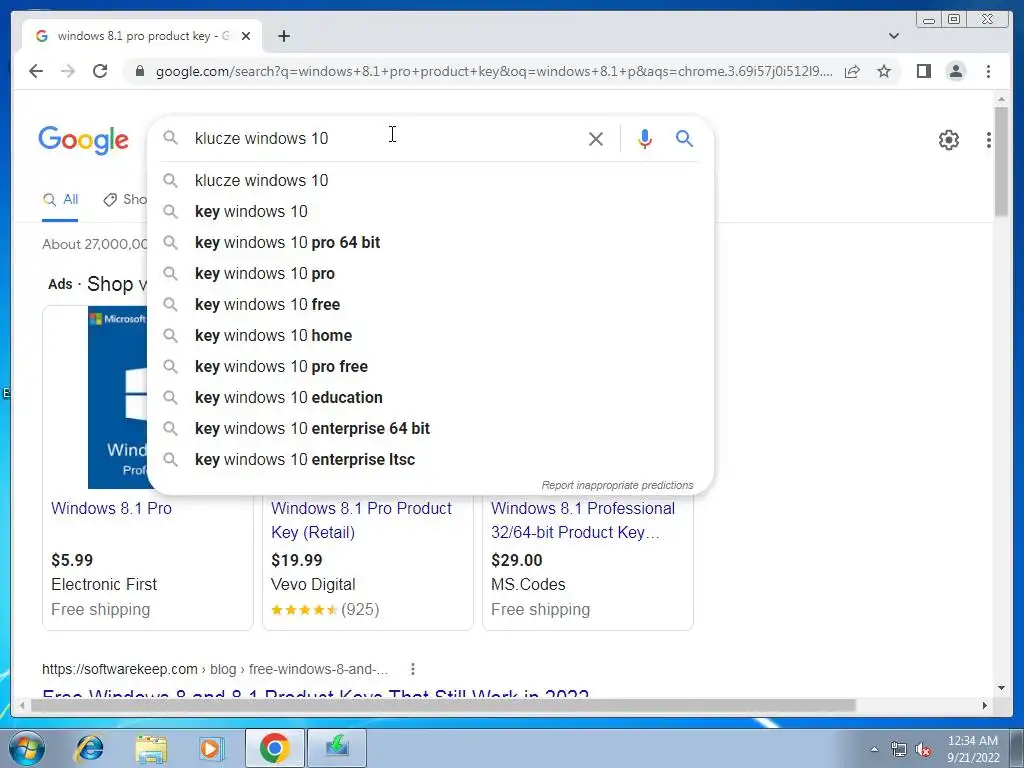Open the Chrome three-dot menu
The width and height of the screenshot is (1024, 768).
(x=988, y=71)
